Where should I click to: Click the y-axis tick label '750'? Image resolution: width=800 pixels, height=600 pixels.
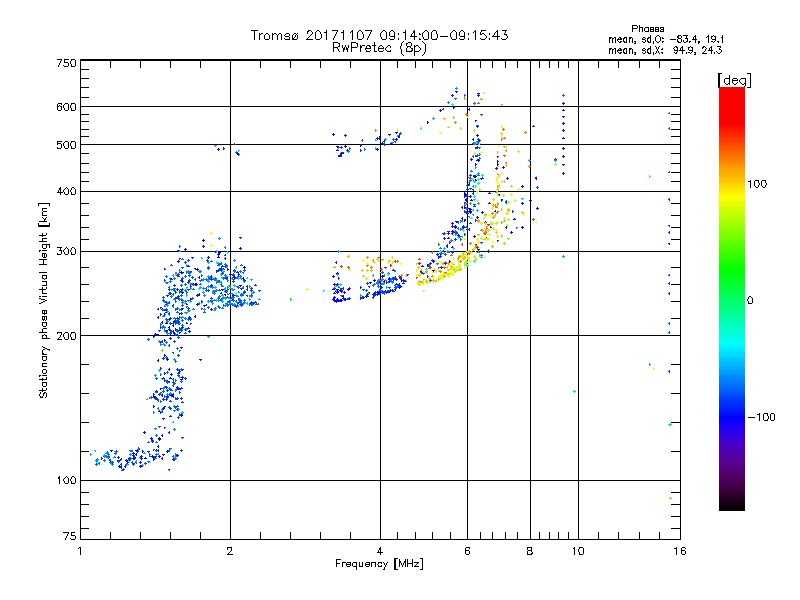(66, 64)
